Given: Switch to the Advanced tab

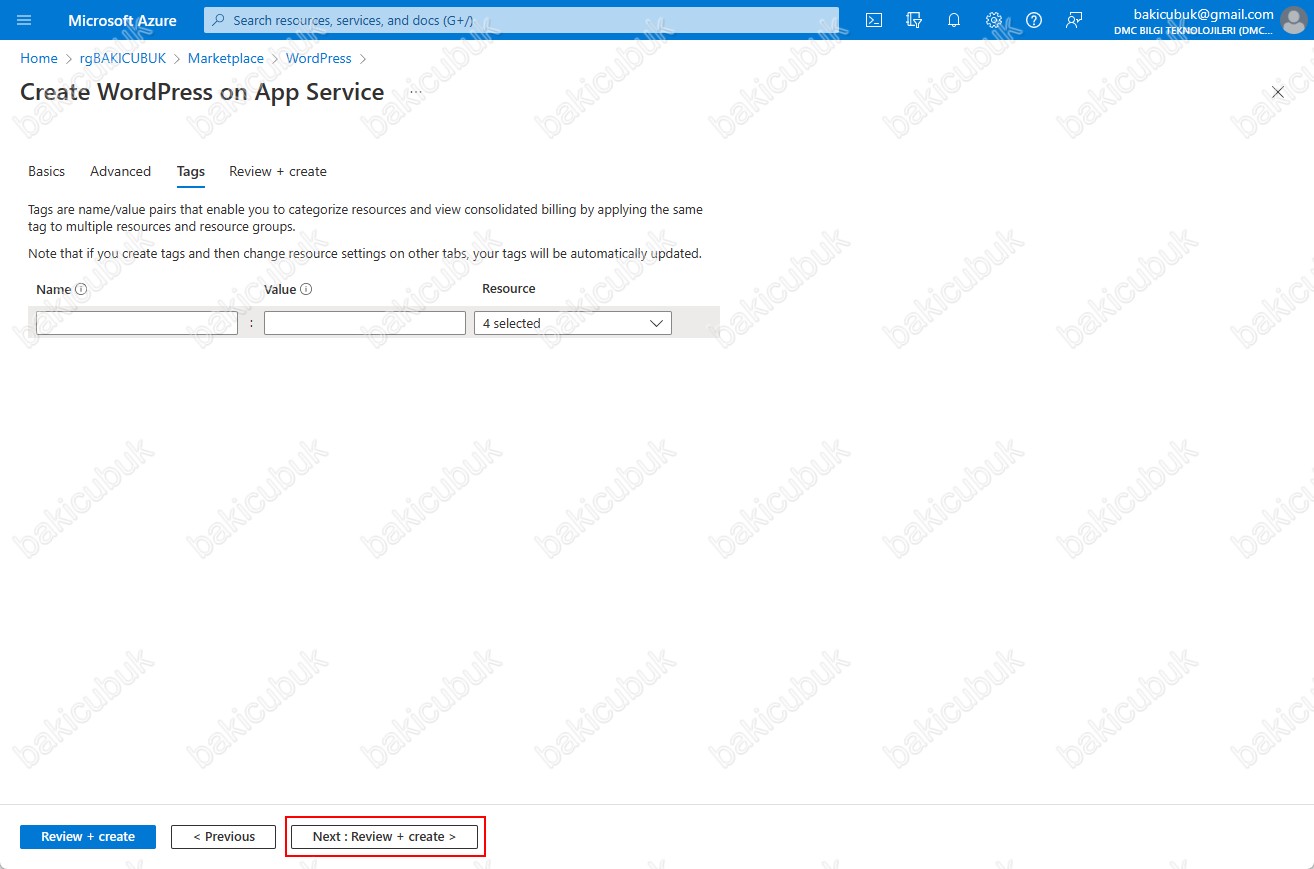Looking at the screenshot, I should tap(120, 171).
